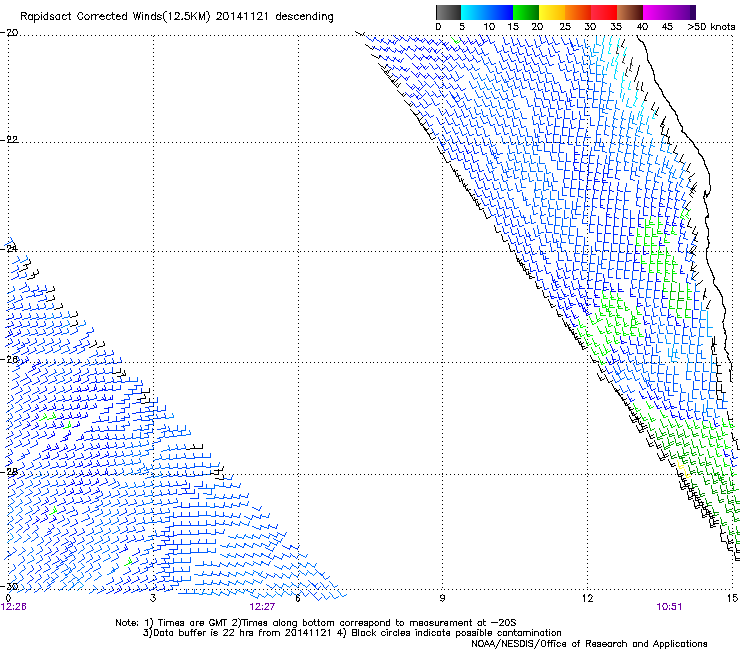The width and height of the screenshot is (740, 650).
Task: Click the magenta-purple 40-50 knots color segment
Action: pyautogui.click(x=669, y=12)
